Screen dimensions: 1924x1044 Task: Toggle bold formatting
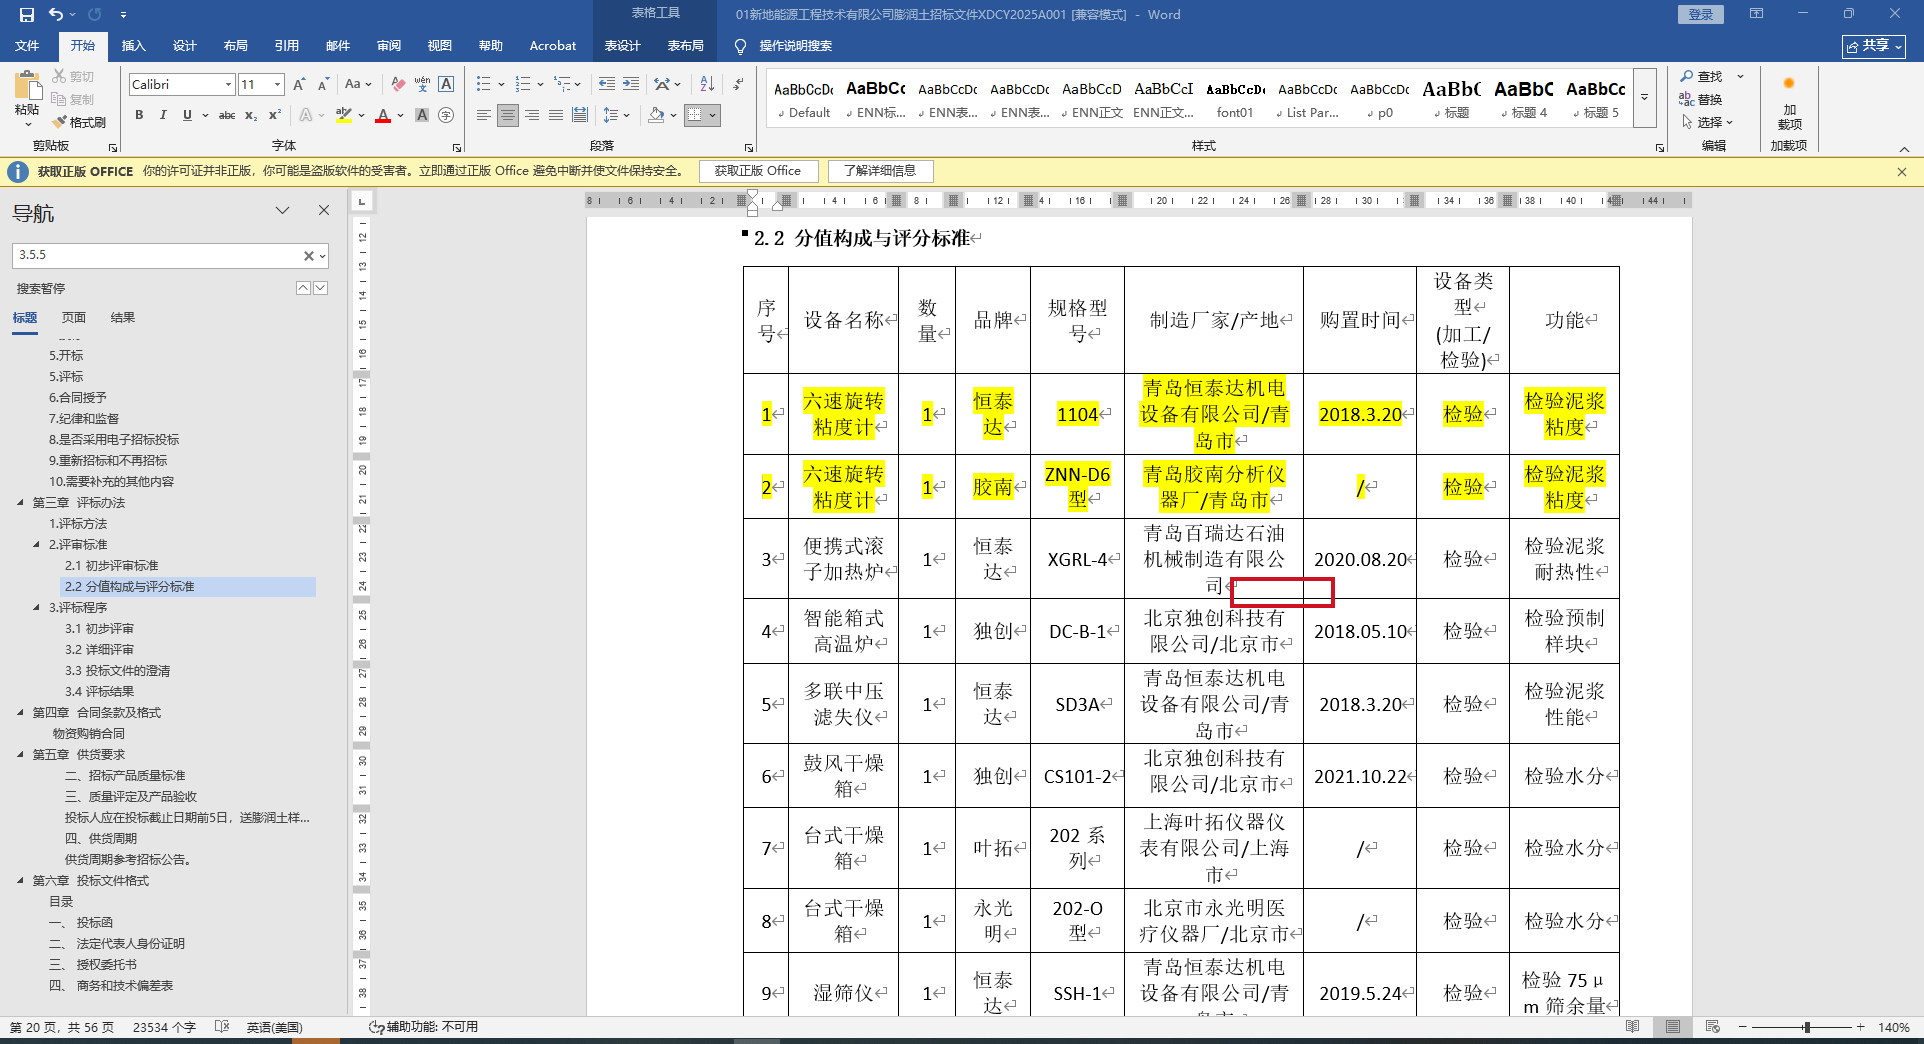click(x=139, y=116)
